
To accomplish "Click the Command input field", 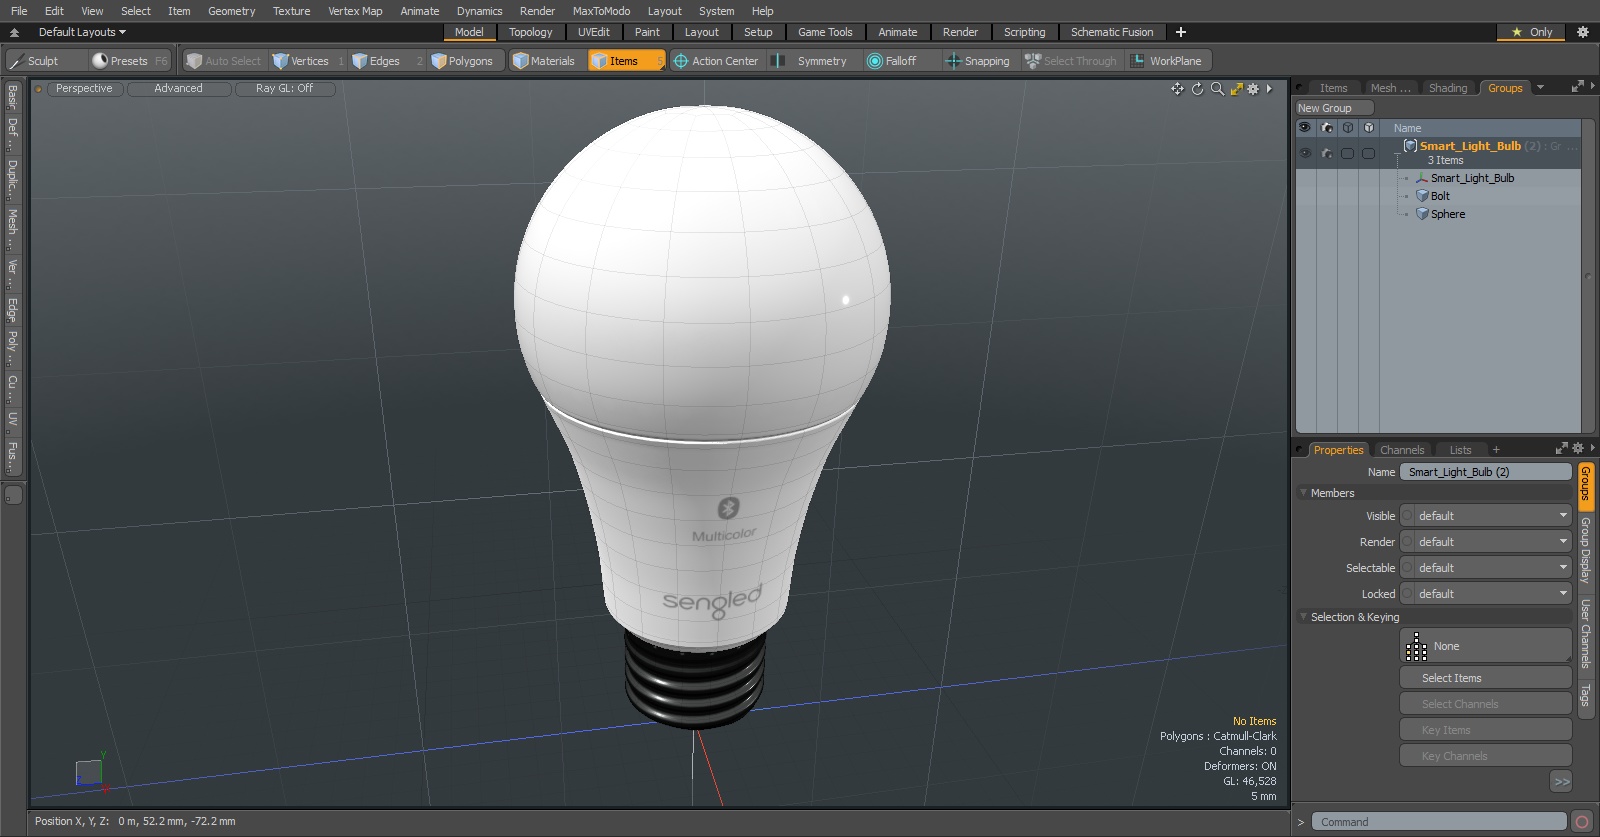I will pyautogui.click(x=1438, y=822).
